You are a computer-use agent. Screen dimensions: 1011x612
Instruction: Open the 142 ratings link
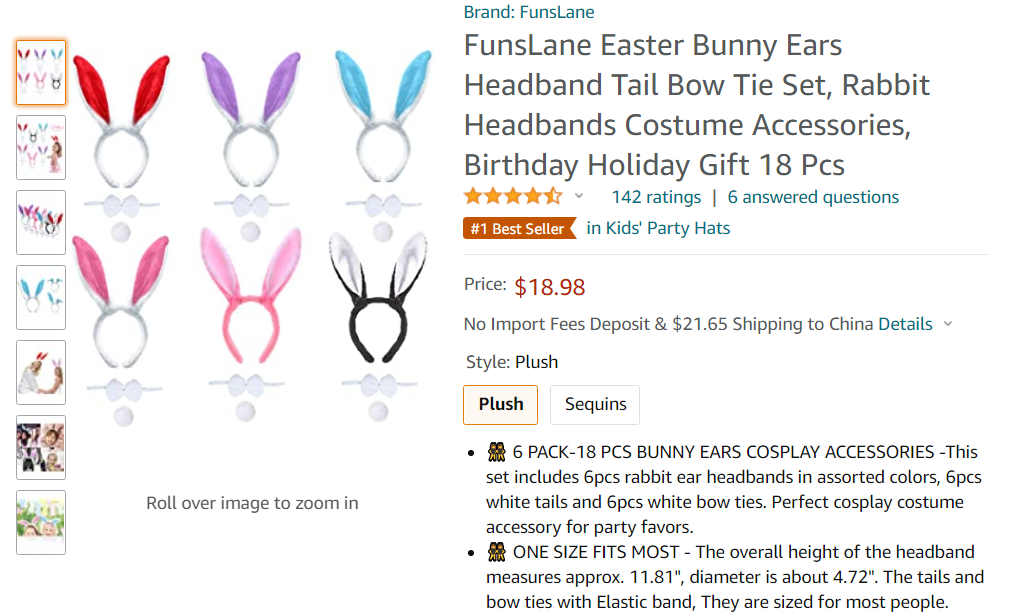[656, 197]
